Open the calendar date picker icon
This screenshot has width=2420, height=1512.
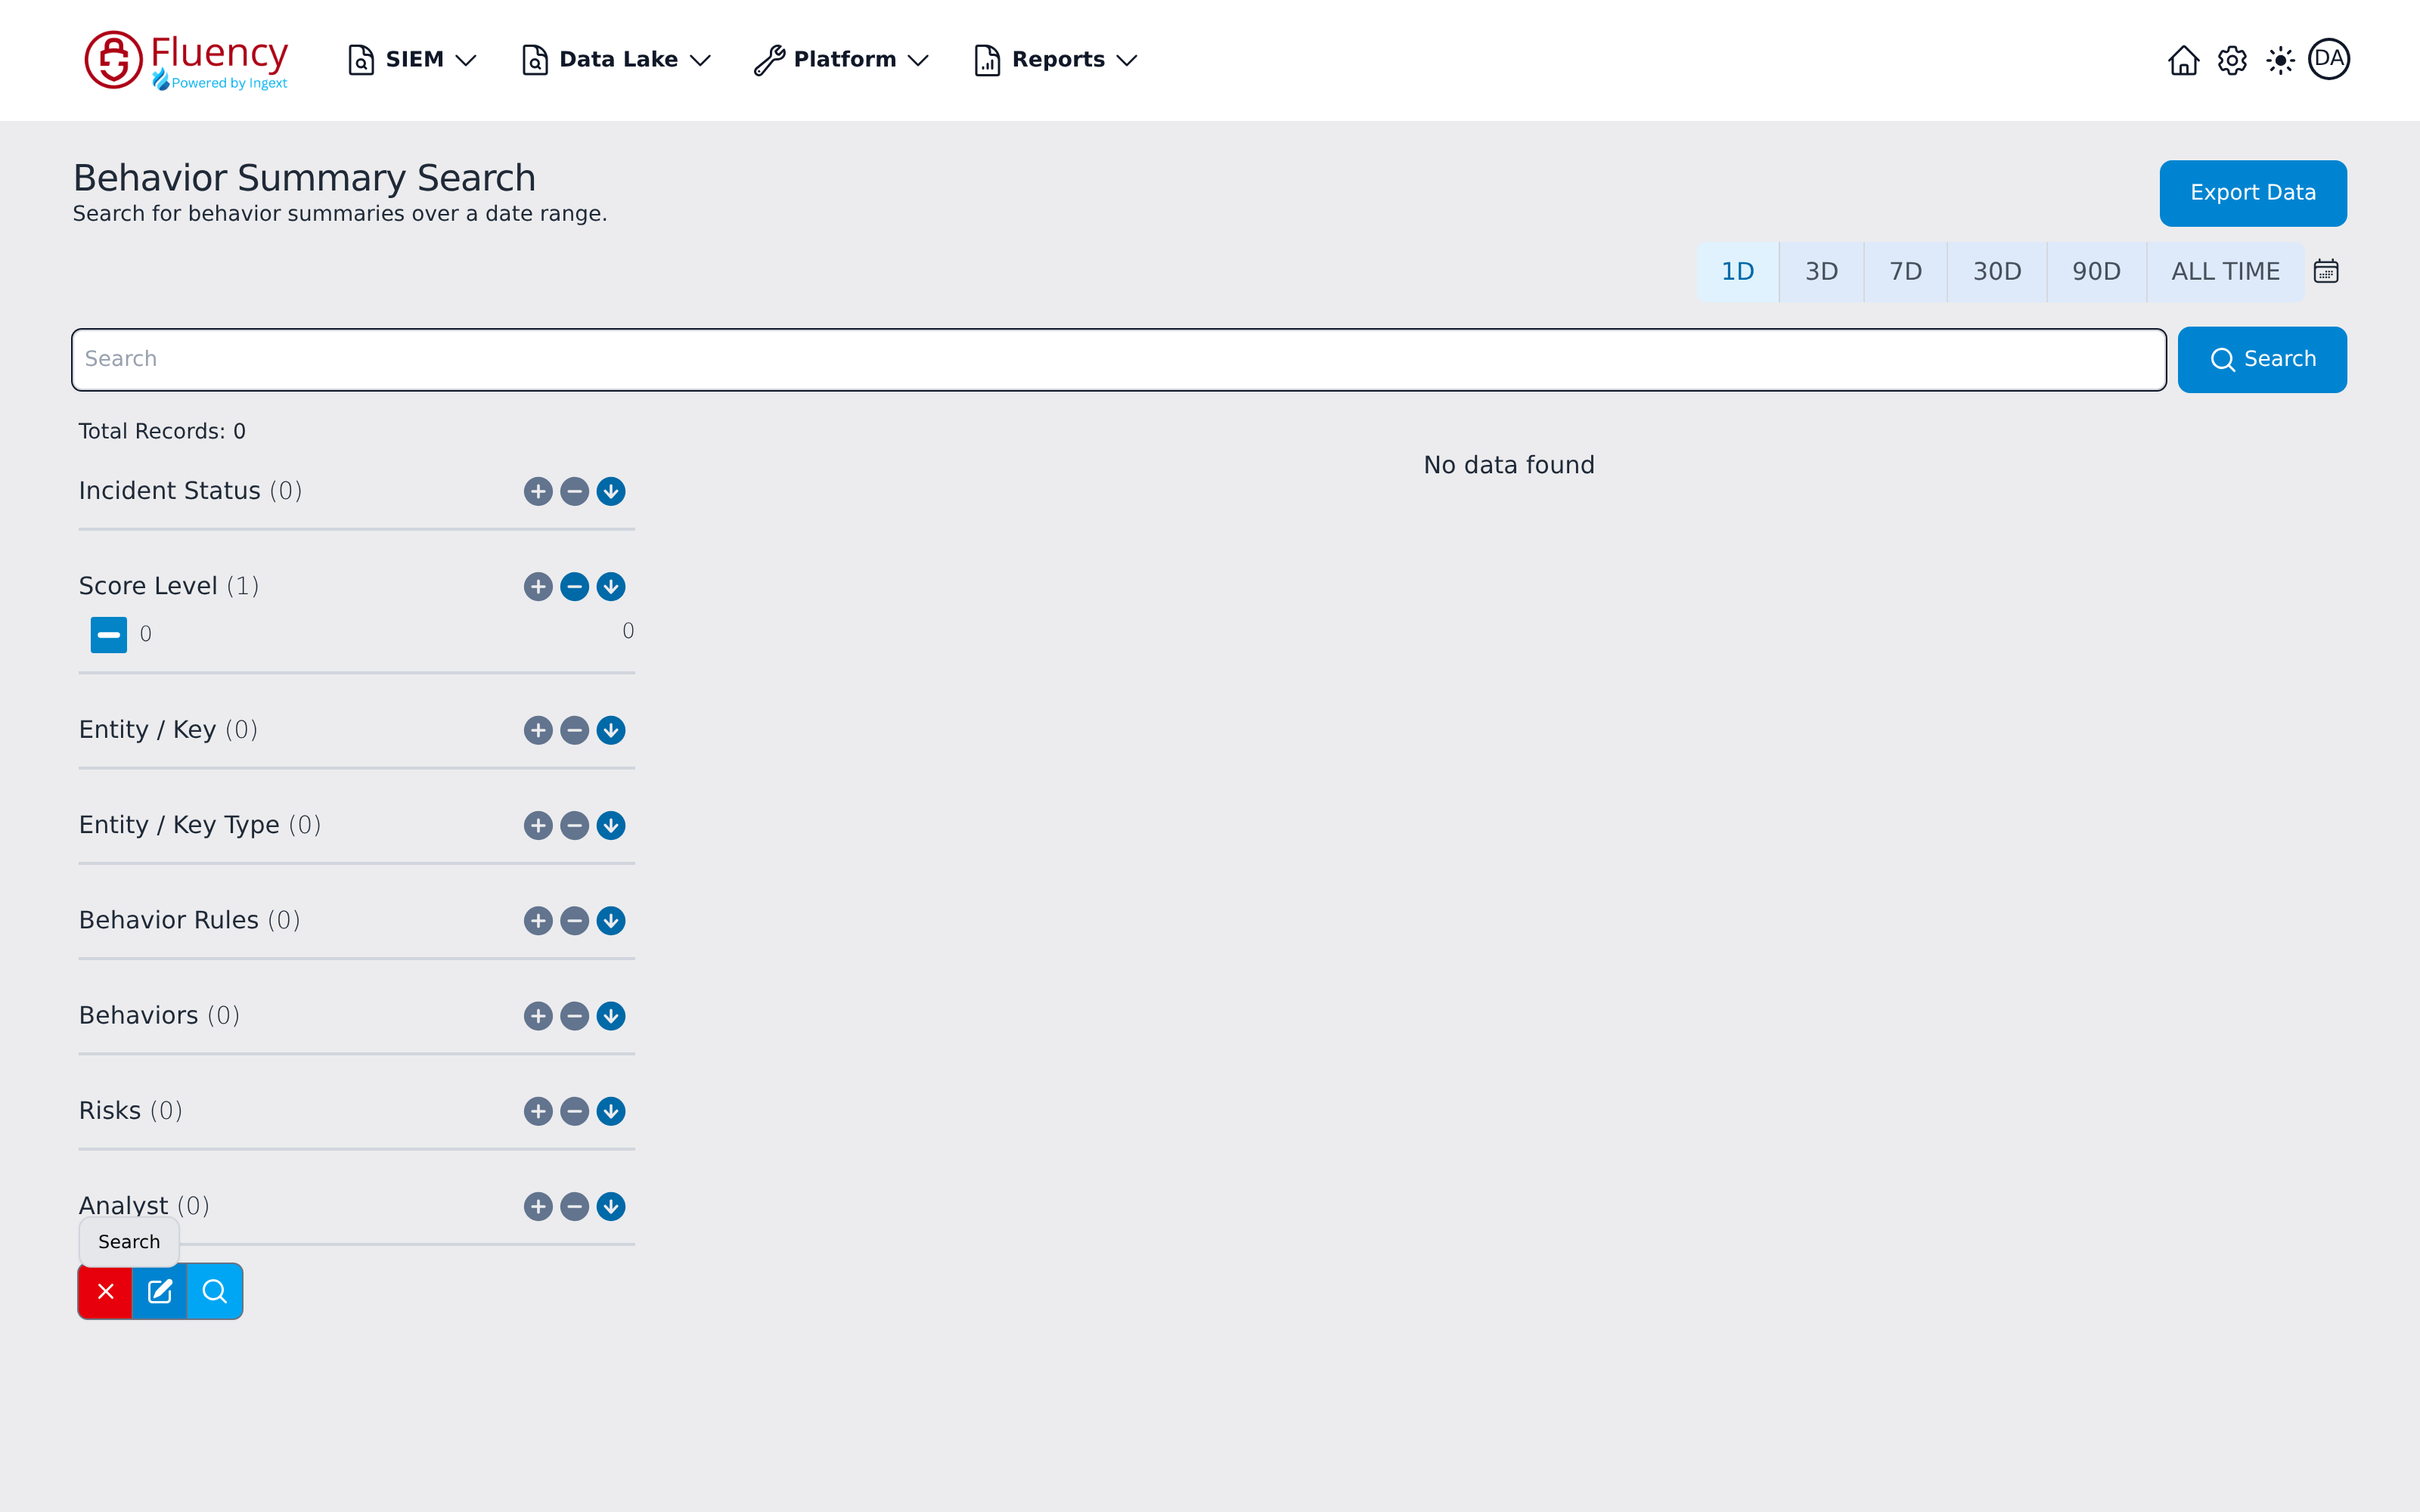coord(2326,271)
